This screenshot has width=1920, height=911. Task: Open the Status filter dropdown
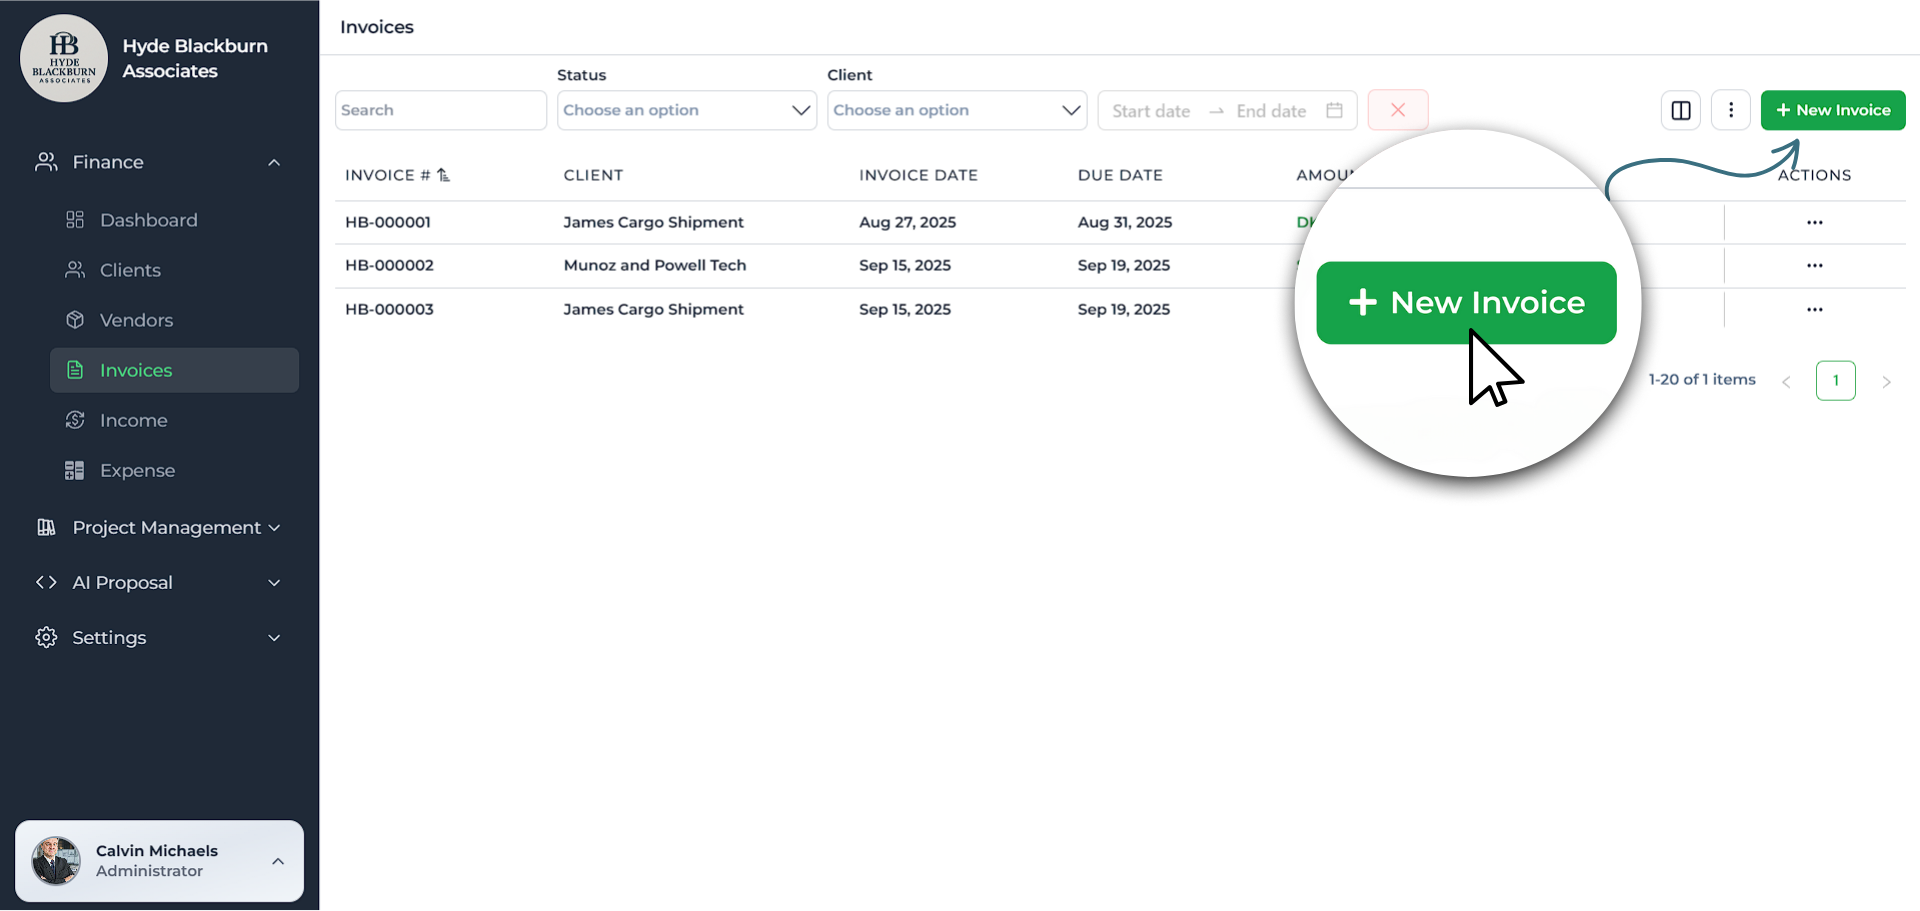686,110
